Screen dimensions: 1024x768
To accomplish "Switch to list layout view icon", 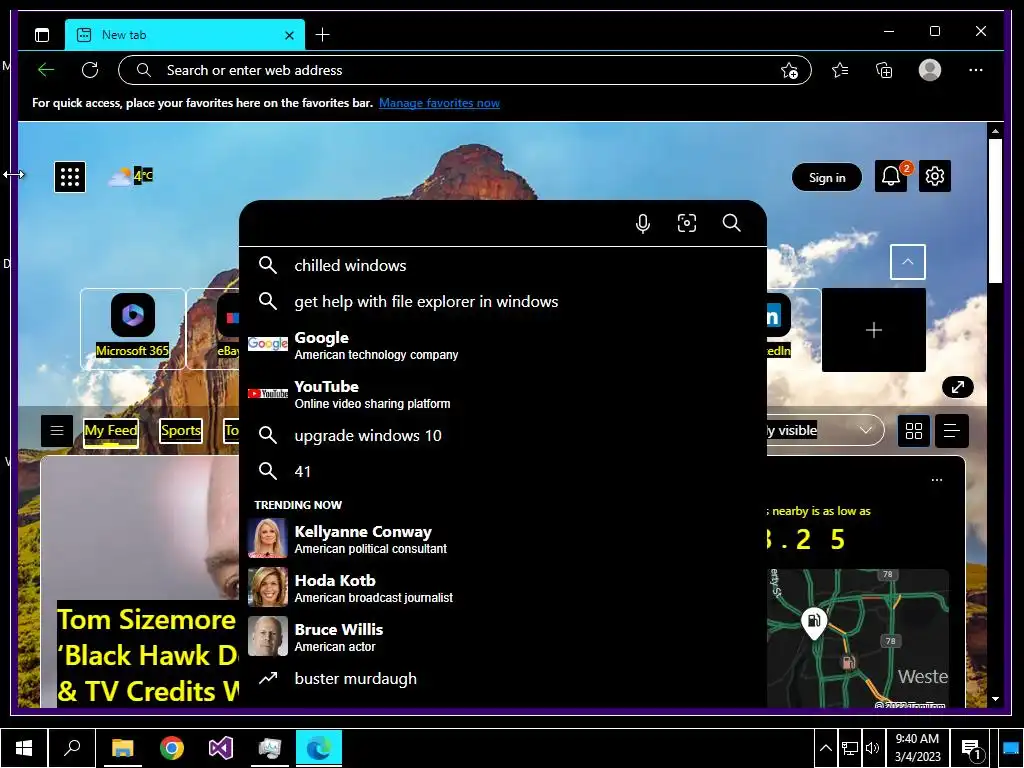I will click(952, 430).
